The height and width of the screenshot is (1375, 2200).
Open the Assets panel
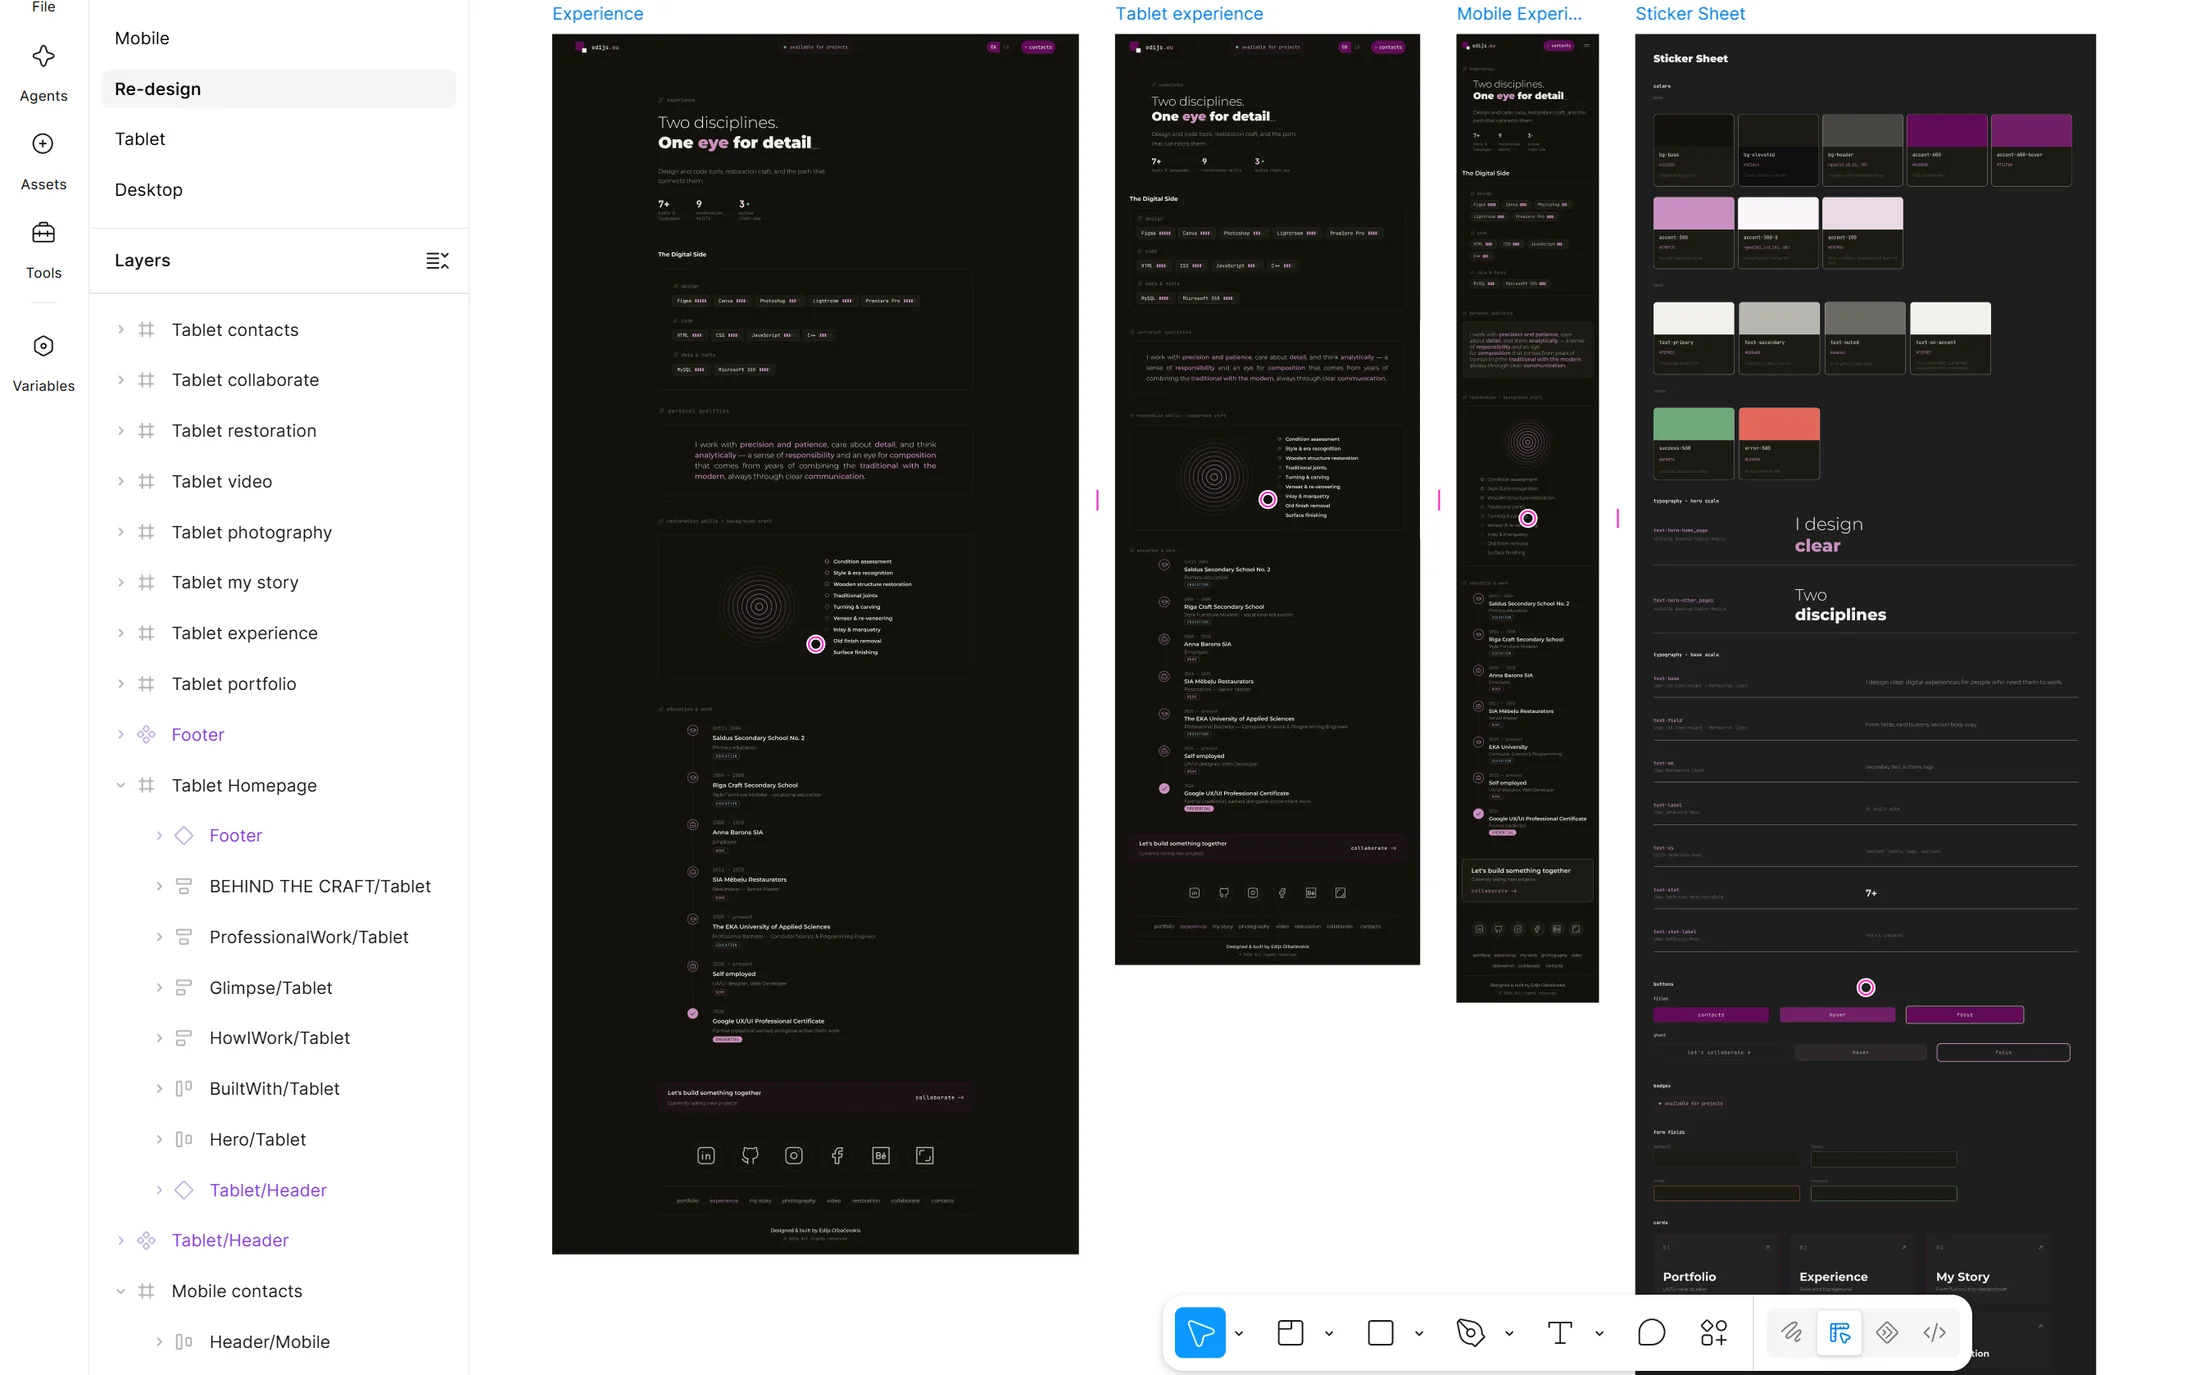(43, 161)
